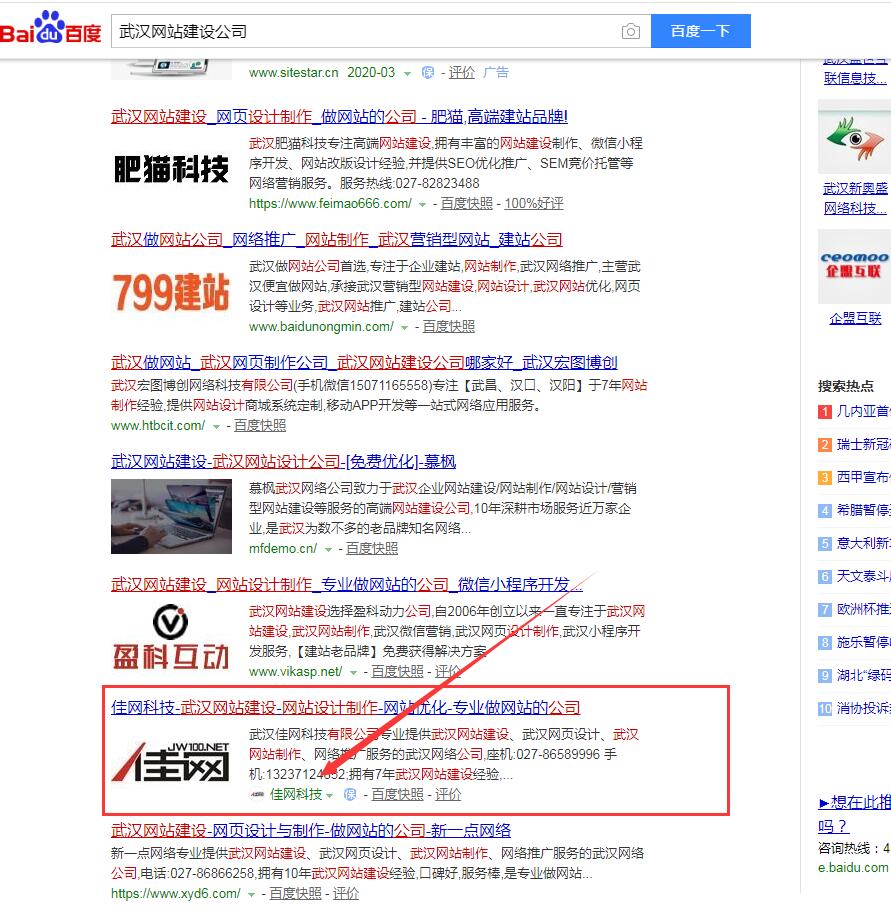Viewport: 891px width, 911px height.
Task: Click the eye-logo thumbnail for 武汉新奥盛
Action: 854,137
